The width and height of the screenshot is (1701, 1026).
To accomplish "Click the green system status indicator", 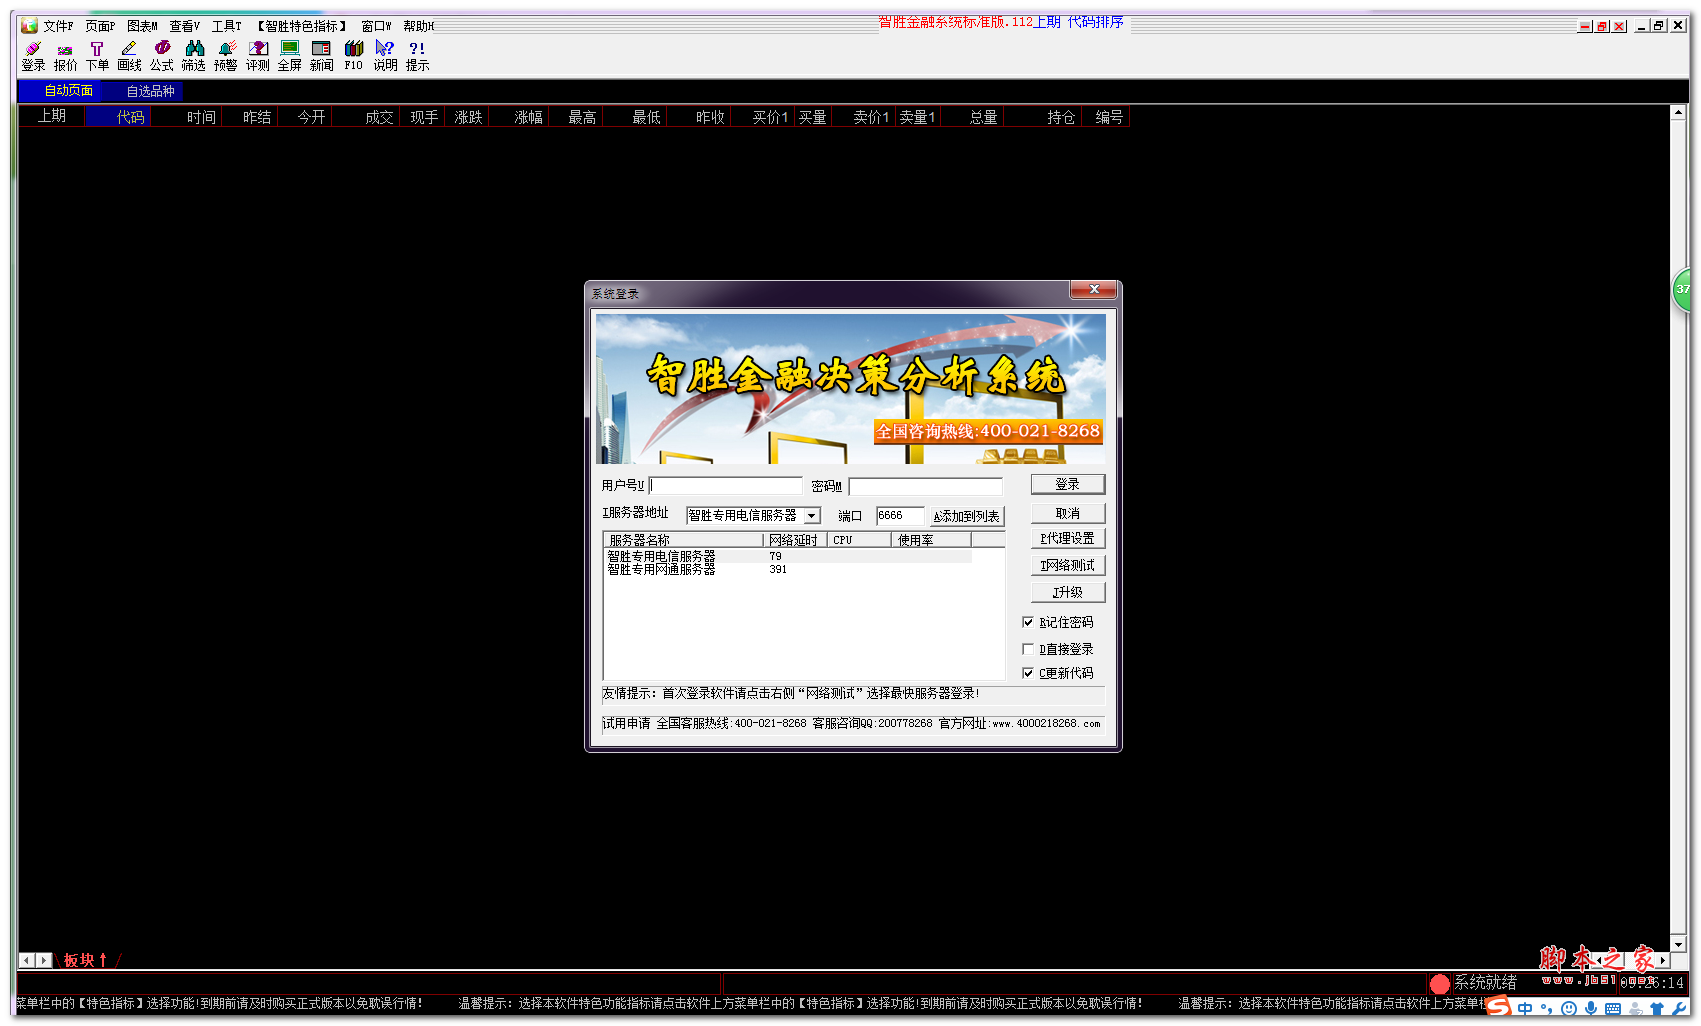I will pos(1440,983).
